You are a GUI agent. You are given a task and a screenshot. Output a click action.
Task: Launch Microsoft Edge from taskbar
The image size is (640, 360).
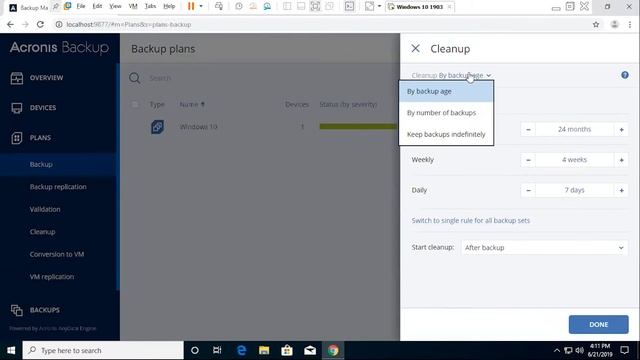click(241, 351)
